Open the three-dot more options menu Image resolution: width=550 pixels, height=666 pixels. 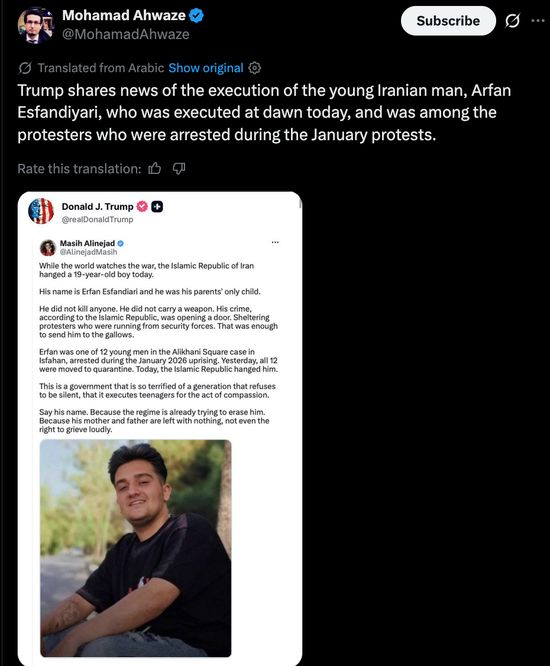click(x=538, y=20)
